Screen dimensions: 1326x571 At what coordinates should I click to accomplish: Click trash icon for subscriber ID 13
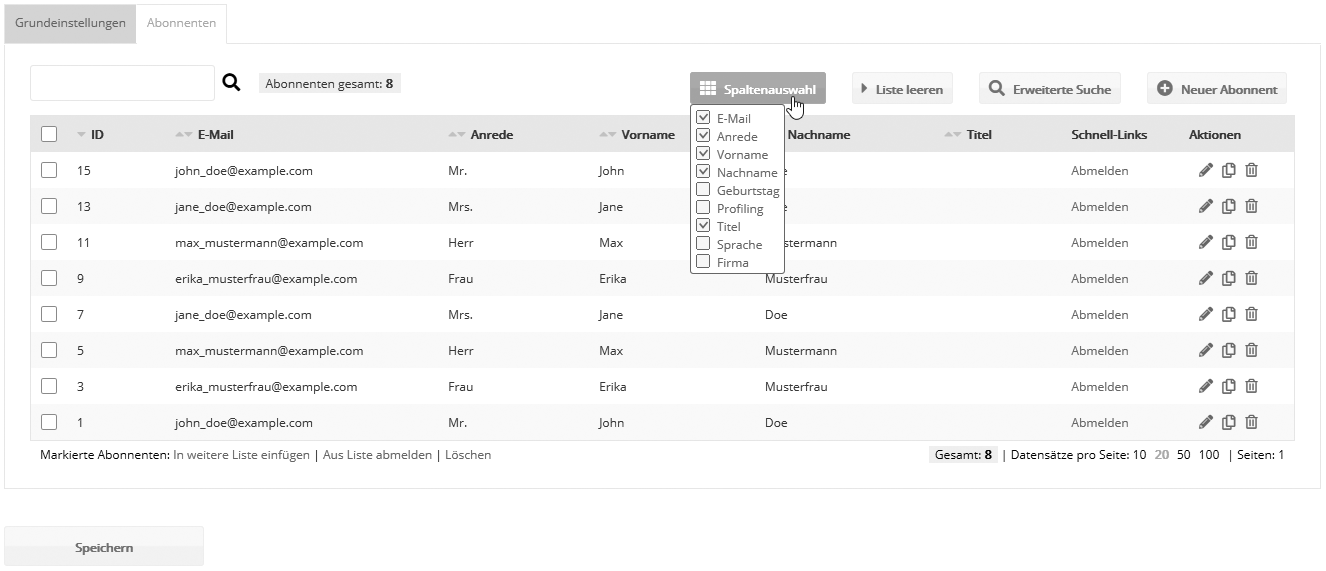click(1251, 206)
